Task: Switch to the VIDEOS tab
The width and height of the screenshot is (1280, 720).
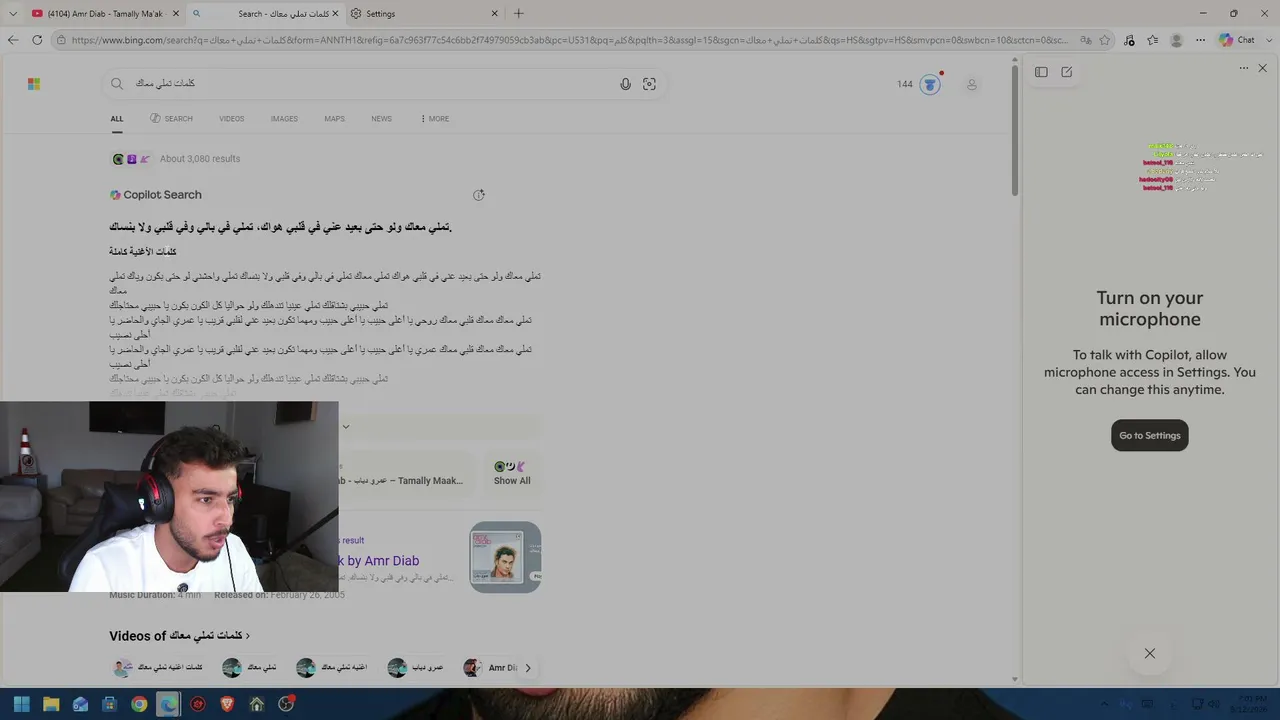Action: [231, 119]
